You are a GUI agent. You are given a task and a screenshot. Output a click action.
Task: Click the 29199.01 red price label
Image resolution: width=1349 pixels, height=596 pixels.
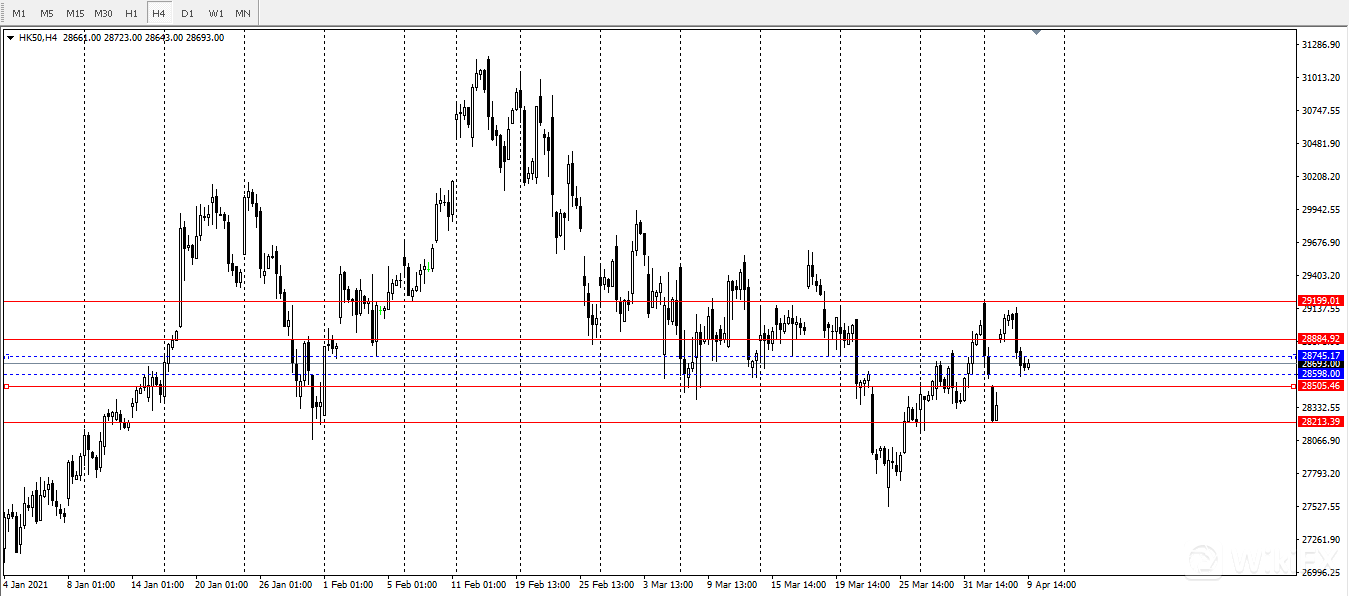[x=1320, y=300]
